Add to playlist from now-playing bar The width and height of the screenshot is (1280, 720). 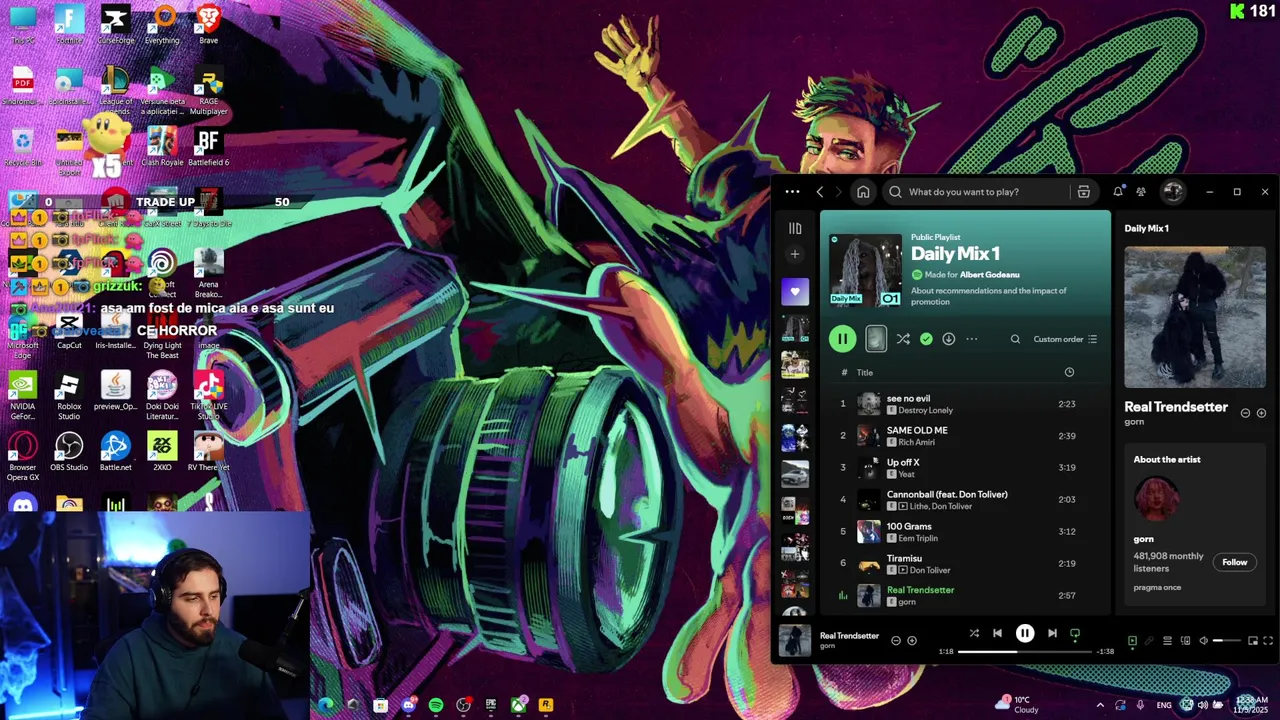[x=912, y=640]
